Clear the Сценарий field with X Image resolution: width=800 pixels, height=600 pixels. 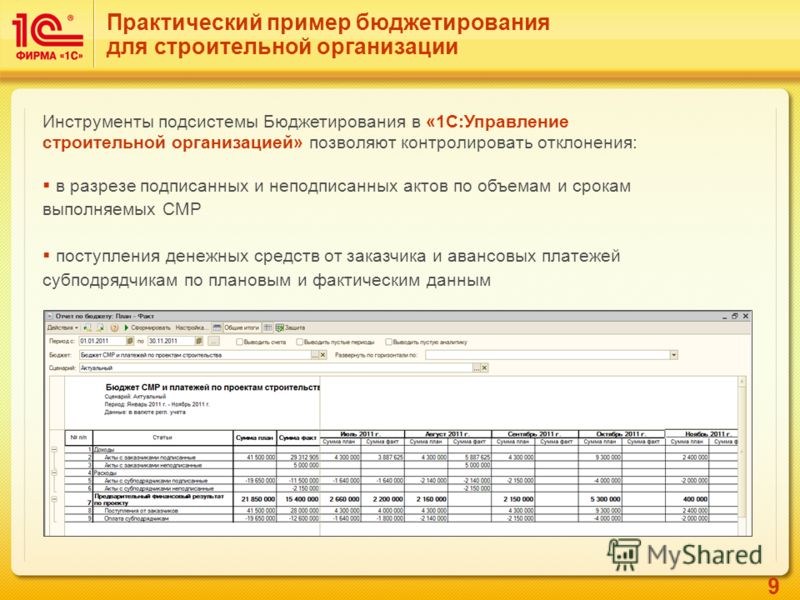[x=485, y=367]
